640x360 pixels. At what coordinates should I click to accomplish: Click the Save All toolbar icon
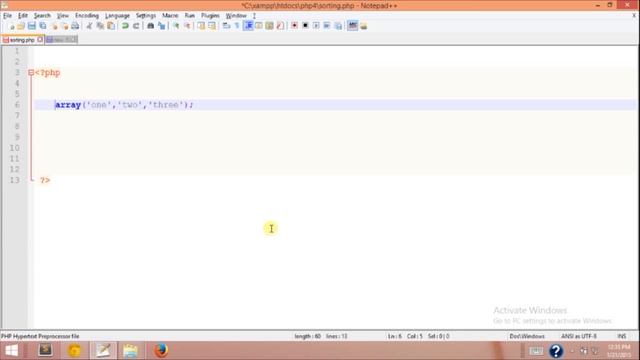(x=42, y=26)
